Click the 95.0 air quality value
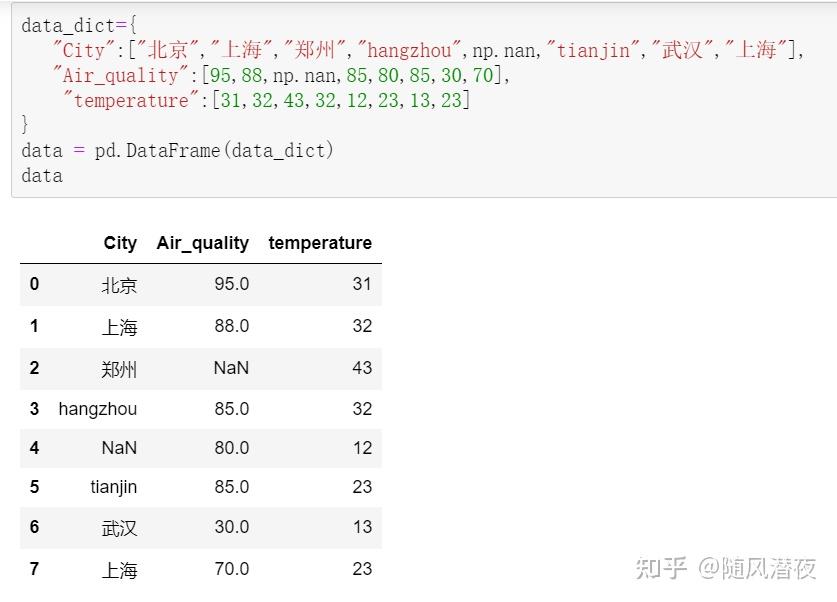The image size is (837, 602). (232, 284)
